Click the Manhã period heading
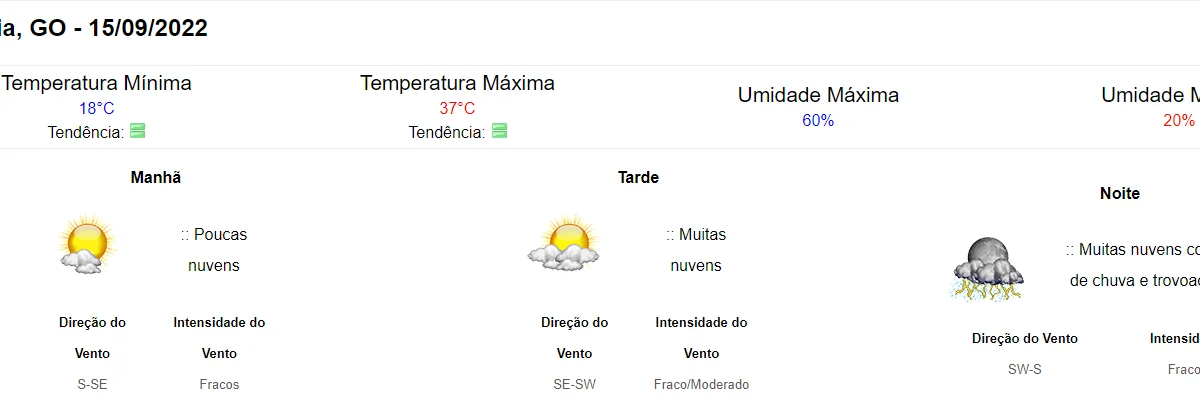The width and height of the screenshot is (1200, 413). [156, 177]
